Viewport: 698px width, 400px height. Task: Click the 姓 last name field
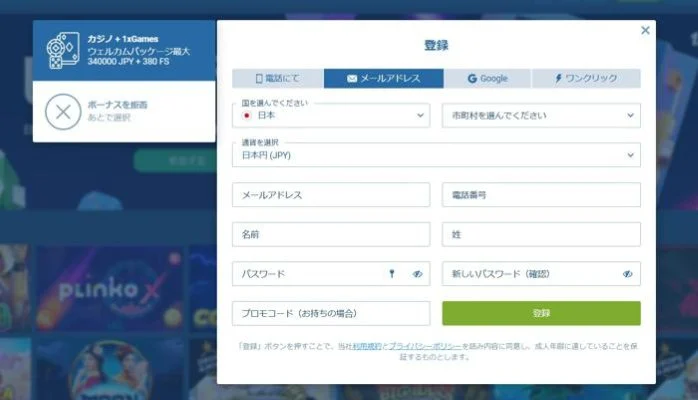(x=541, y=234)
